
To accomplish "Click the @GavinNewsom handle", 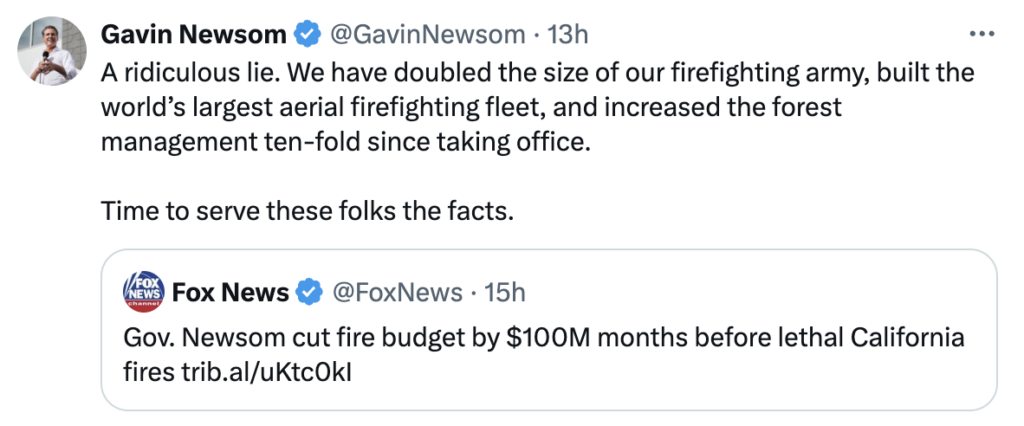I will tap(427, 35).
